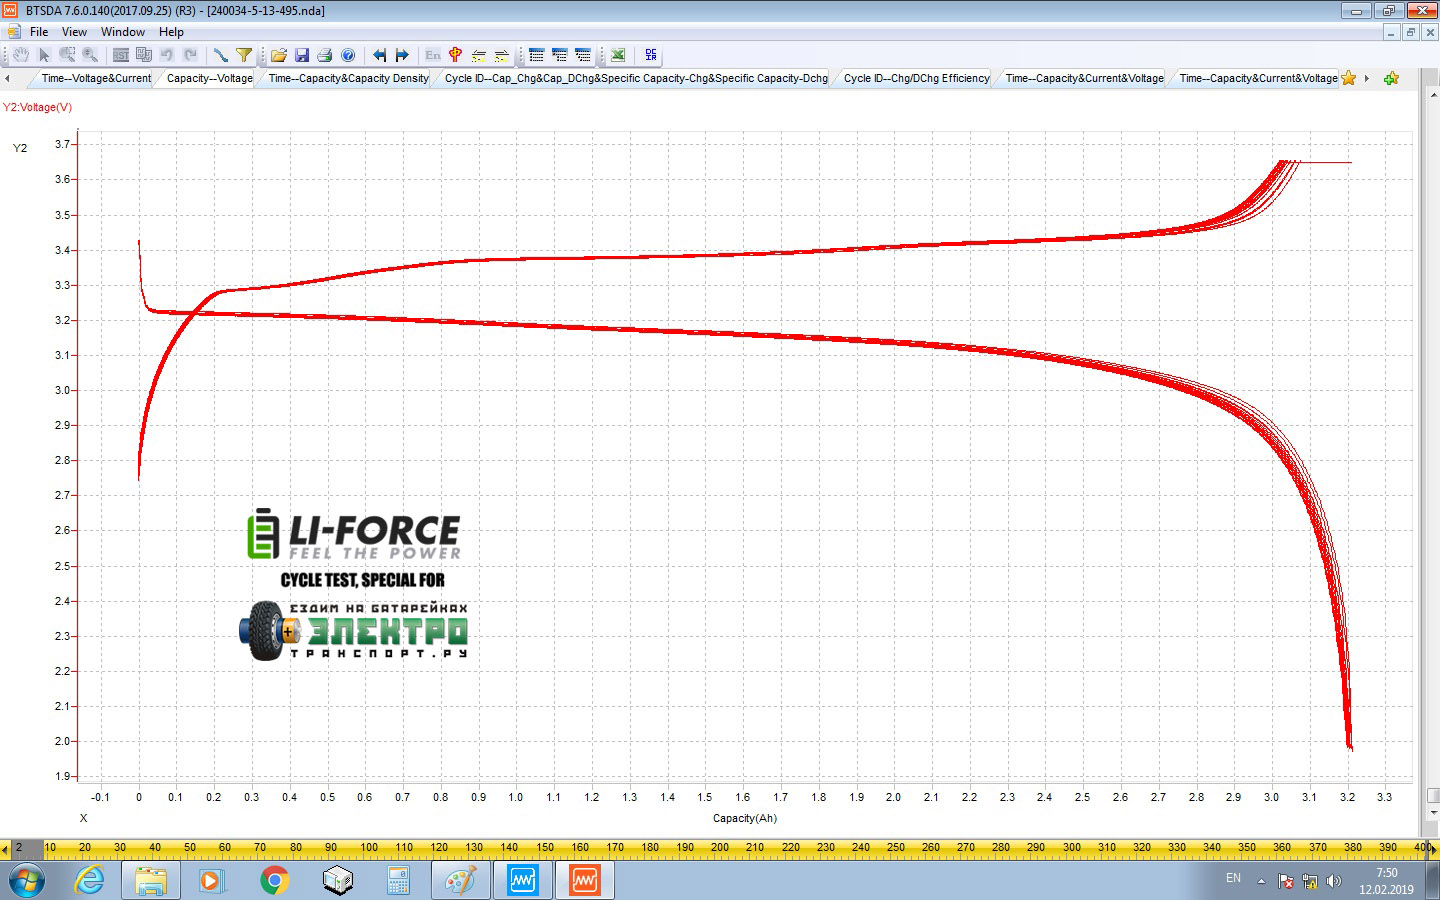Screen dimensions: 1440x900
Task: Open the yellow funnel filter
Action: tap(244, 55)
